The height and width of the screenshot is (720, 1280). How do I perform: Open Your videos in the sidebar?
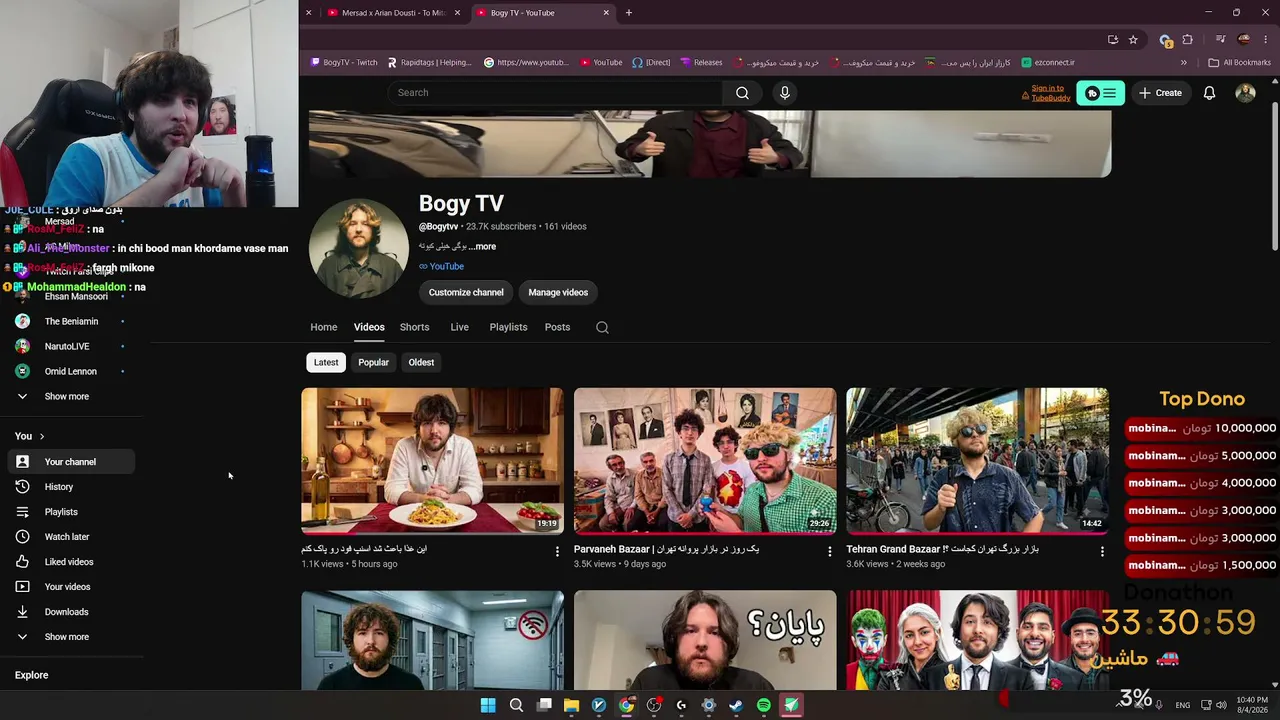[71, 587]
